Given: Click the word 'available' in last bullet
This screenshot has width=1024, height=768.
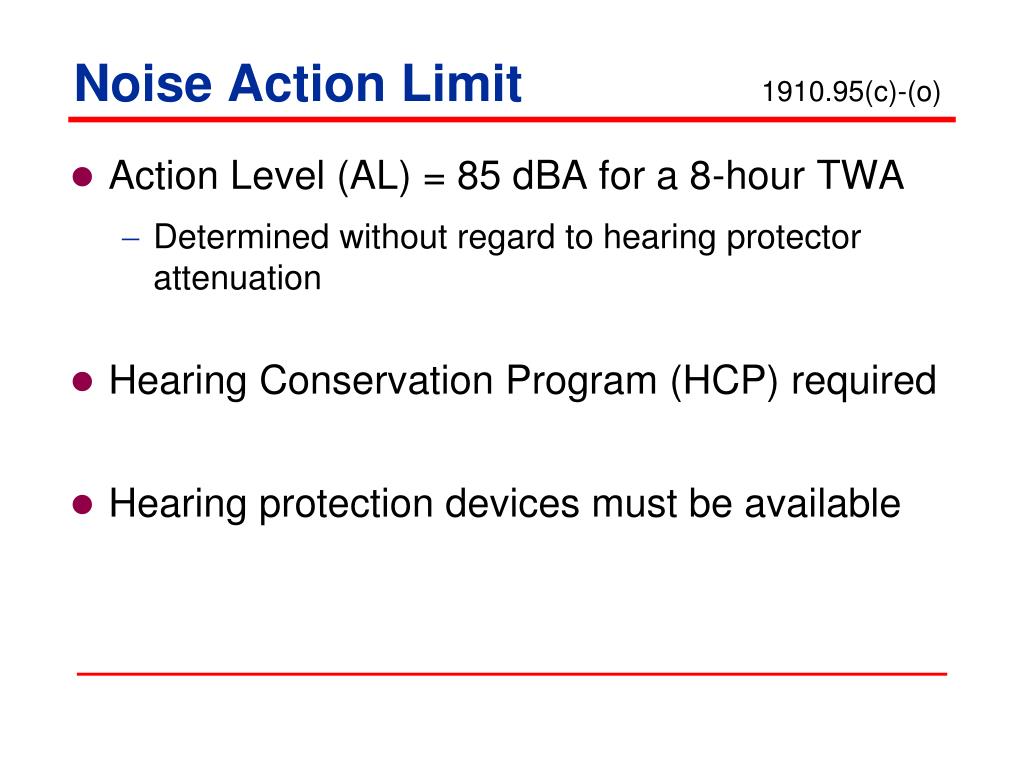Looking at the screenshot, I should click(x=822, y=504).
